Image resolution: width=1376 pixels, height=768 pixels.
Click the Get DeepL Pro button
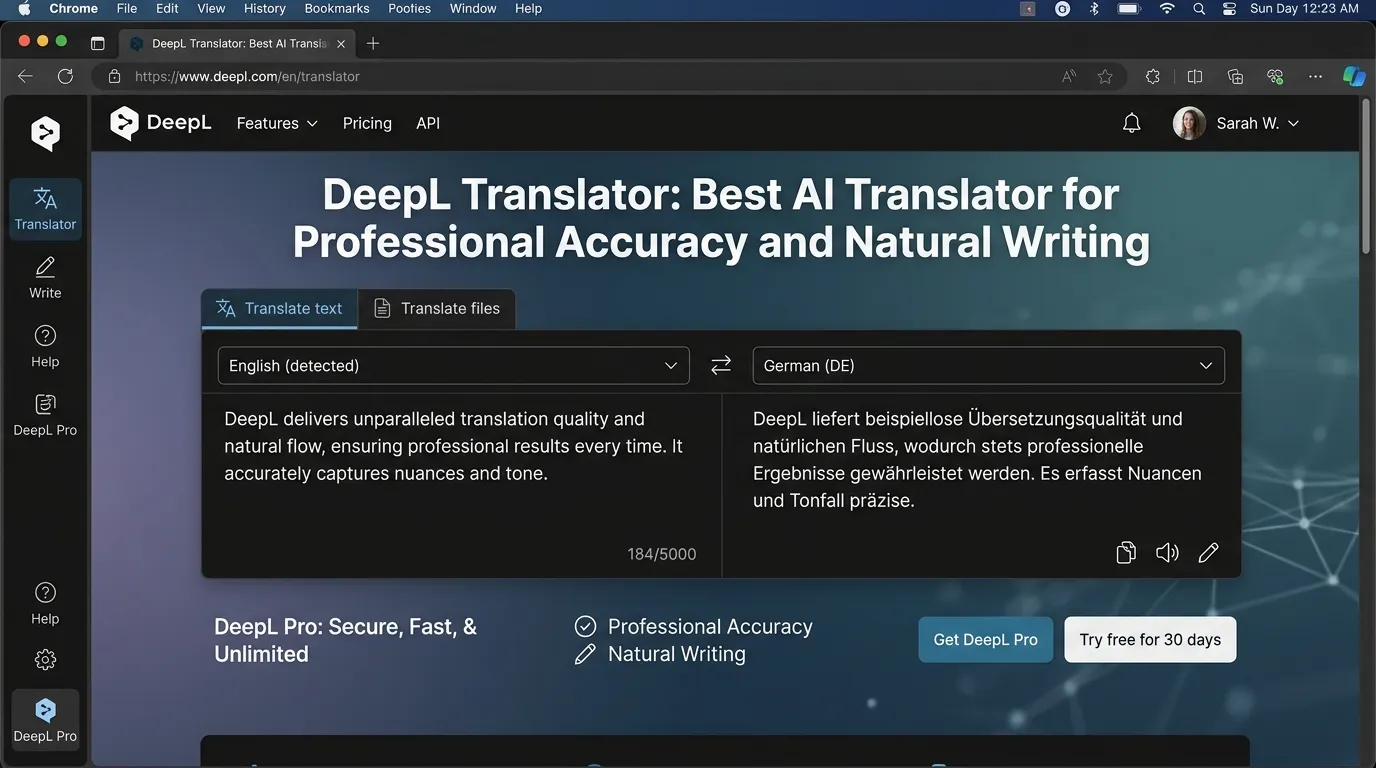pos(986,640)
